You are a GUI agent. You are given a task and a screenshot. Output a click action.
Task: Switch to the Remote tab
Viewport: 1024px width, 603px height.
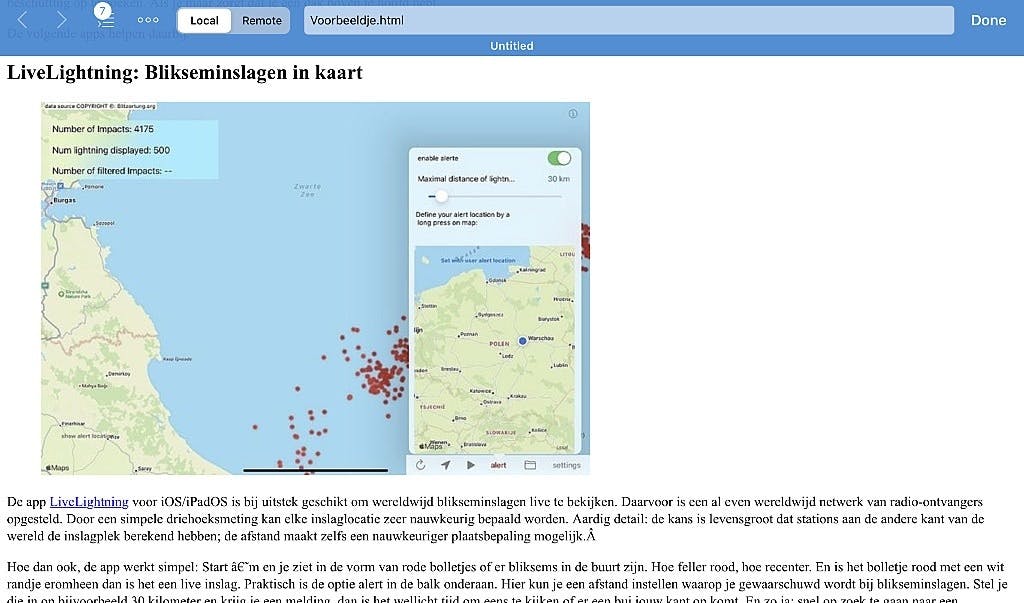(261, 21)
